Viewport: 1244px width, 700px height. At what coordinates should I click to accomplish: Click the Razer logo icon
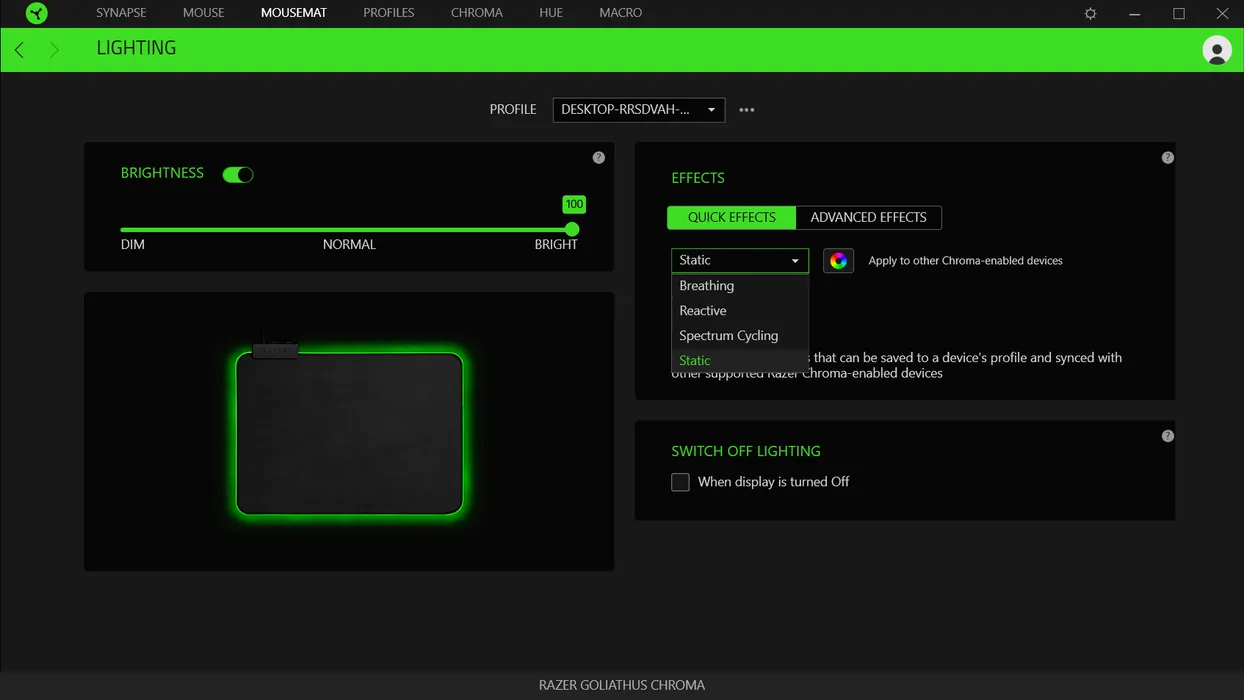coord(36,13)
